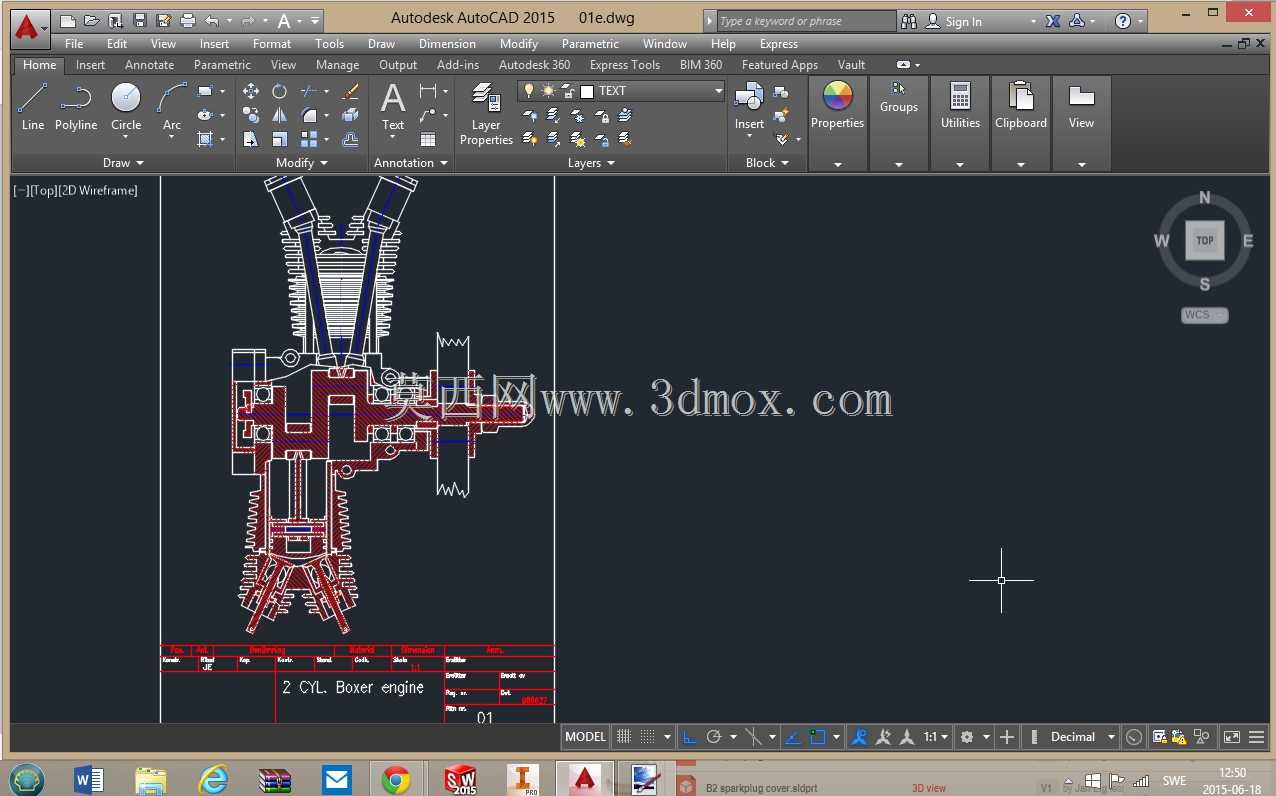Pick the Arc tool

pos(172,107)
